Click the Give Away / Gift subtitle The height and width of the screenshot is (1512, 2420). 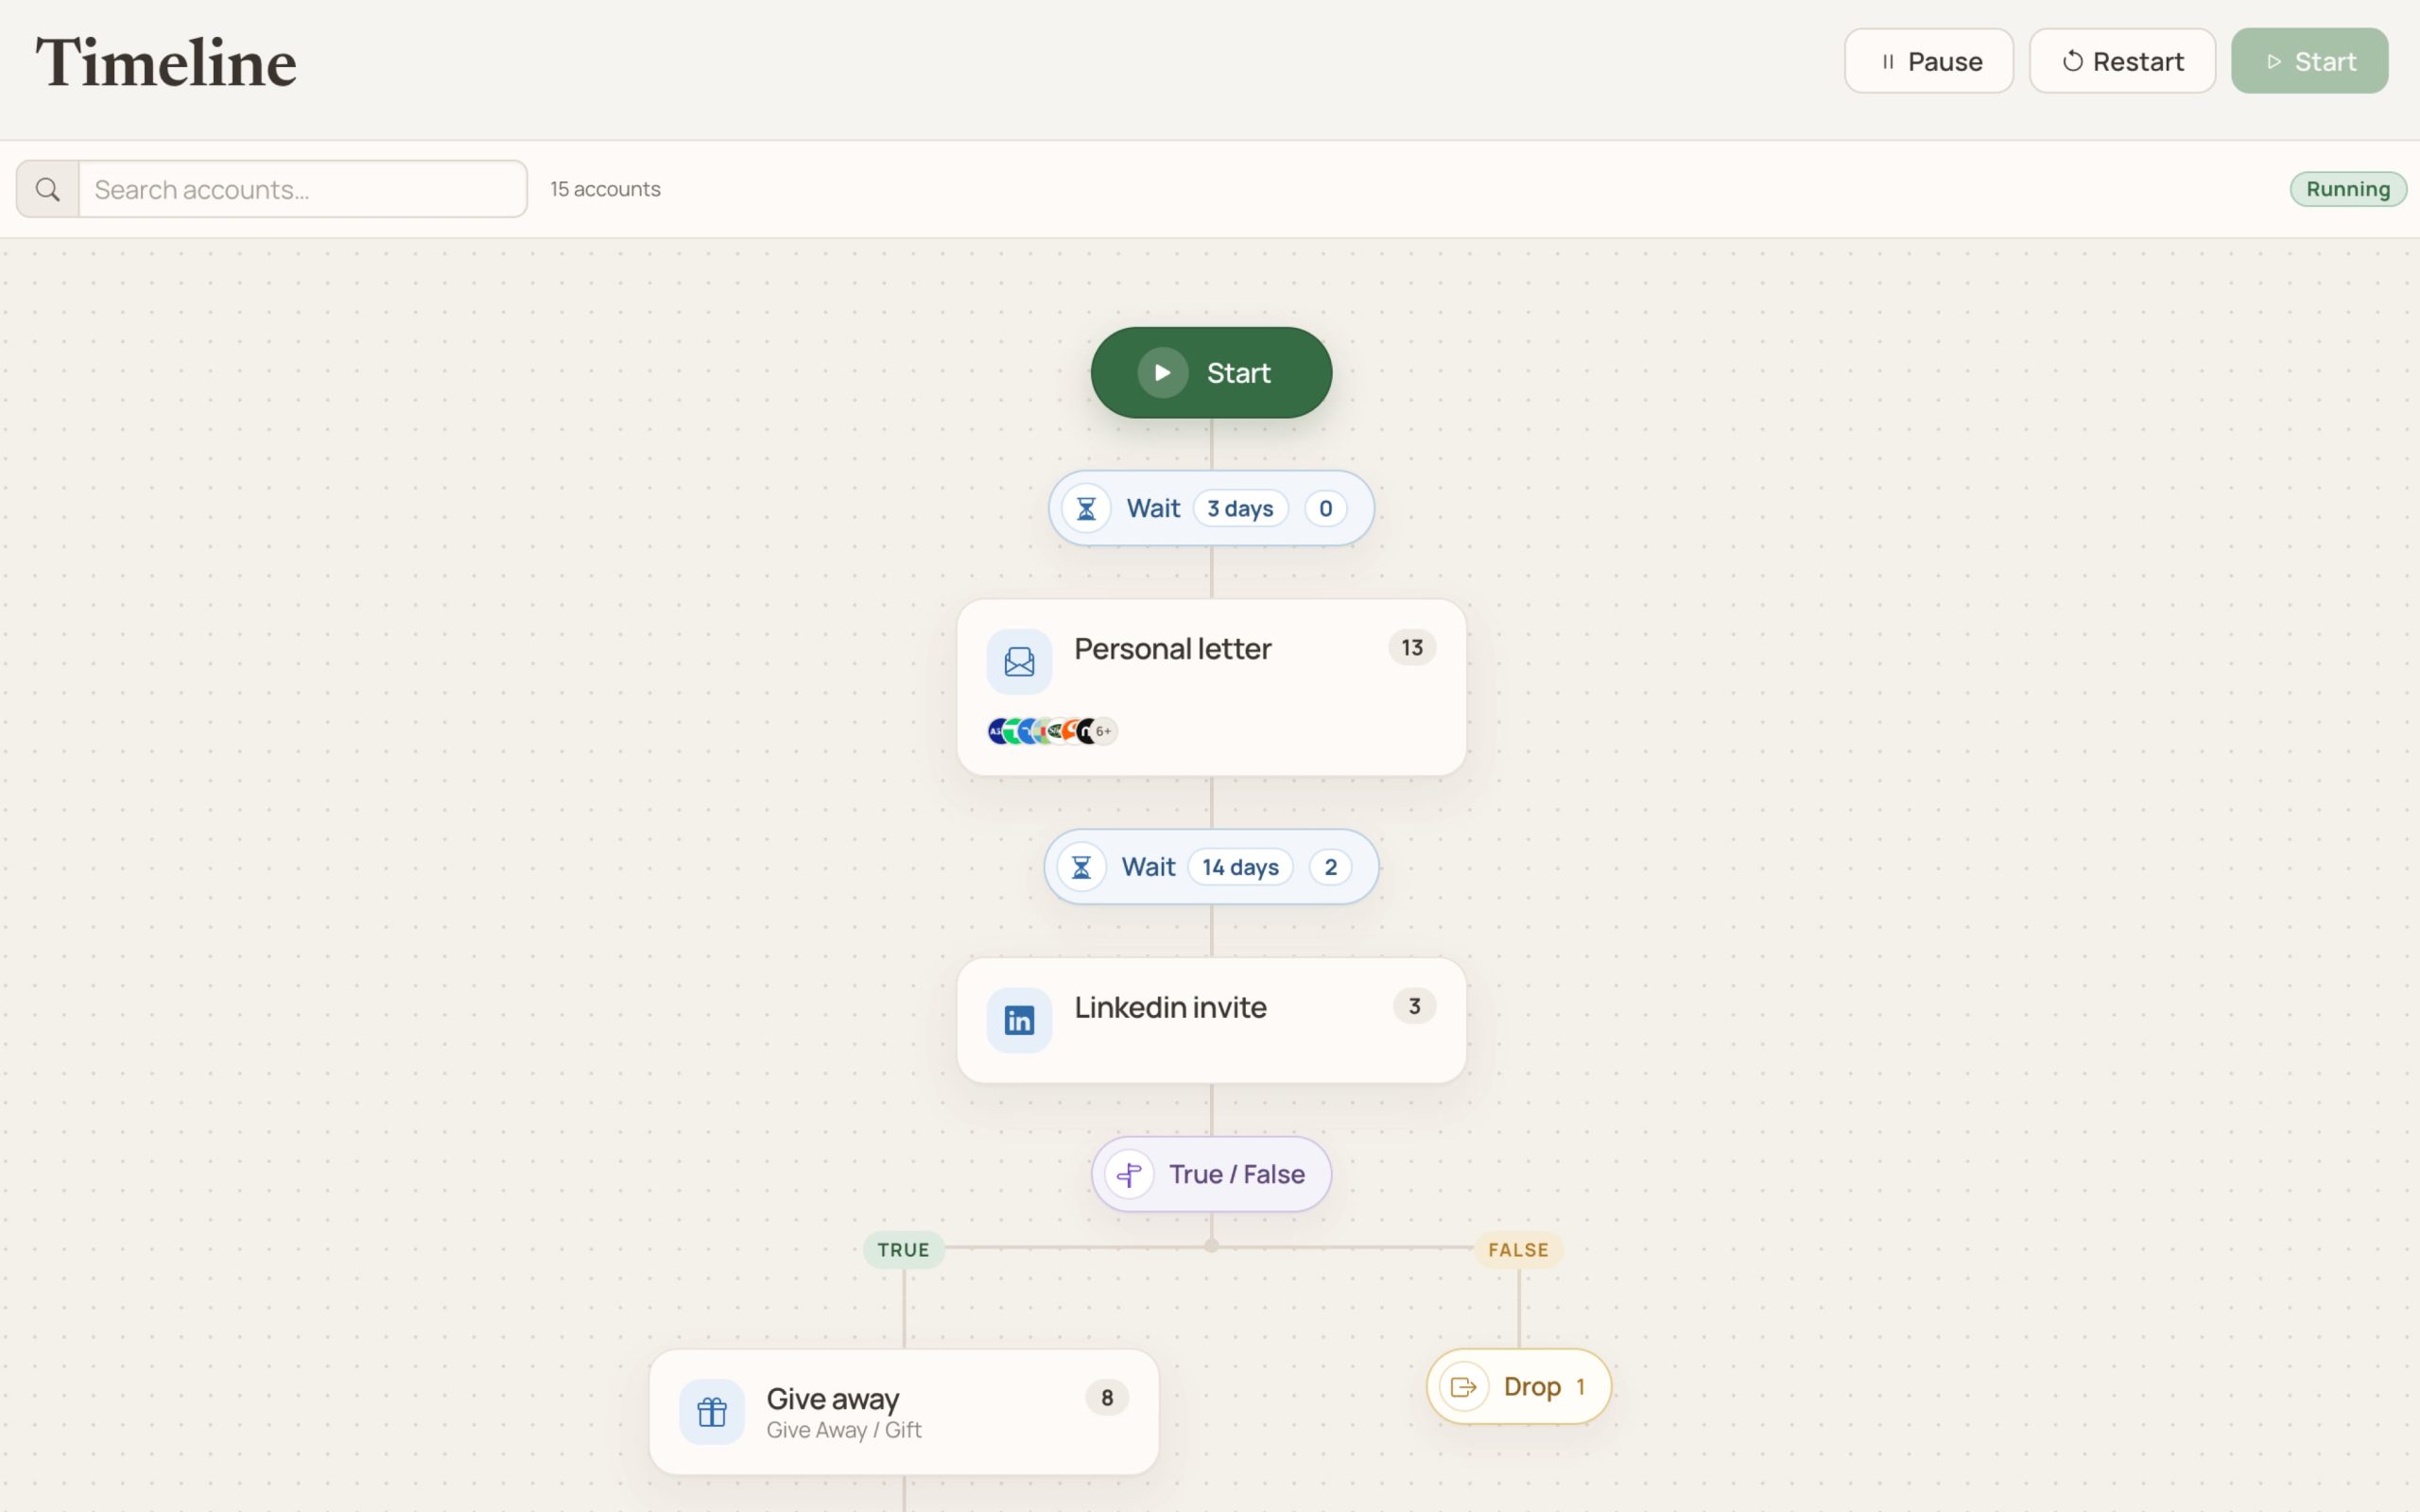tap(844, 1431)
